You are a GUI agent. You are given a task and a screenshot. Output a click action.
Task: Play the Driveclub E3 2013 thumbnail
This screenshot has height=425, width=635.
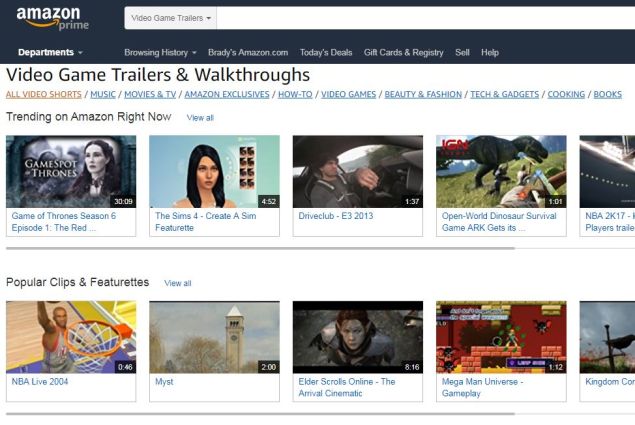click(x=358, y=172)
